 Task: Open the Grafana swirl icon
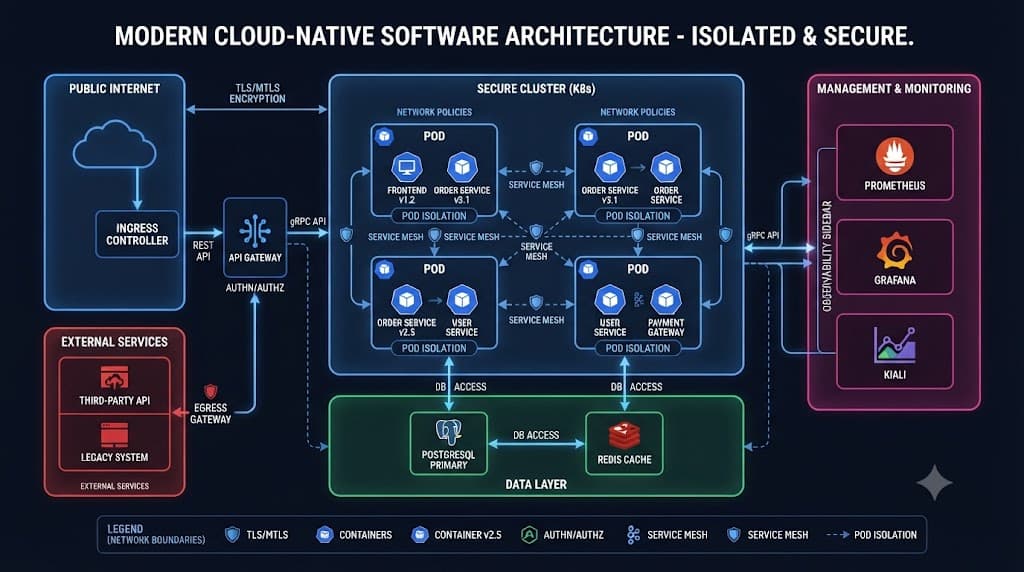point(895,250)
